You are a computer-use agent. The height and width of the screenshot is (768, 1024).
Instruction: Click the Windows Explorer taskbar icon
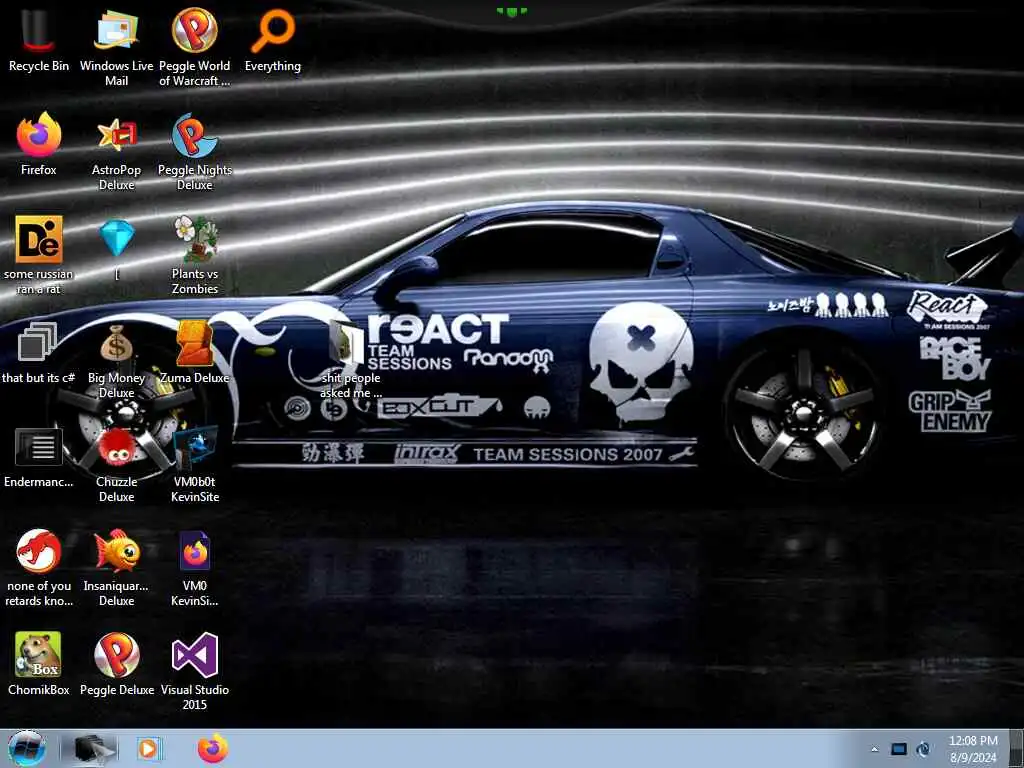point(91,748)
